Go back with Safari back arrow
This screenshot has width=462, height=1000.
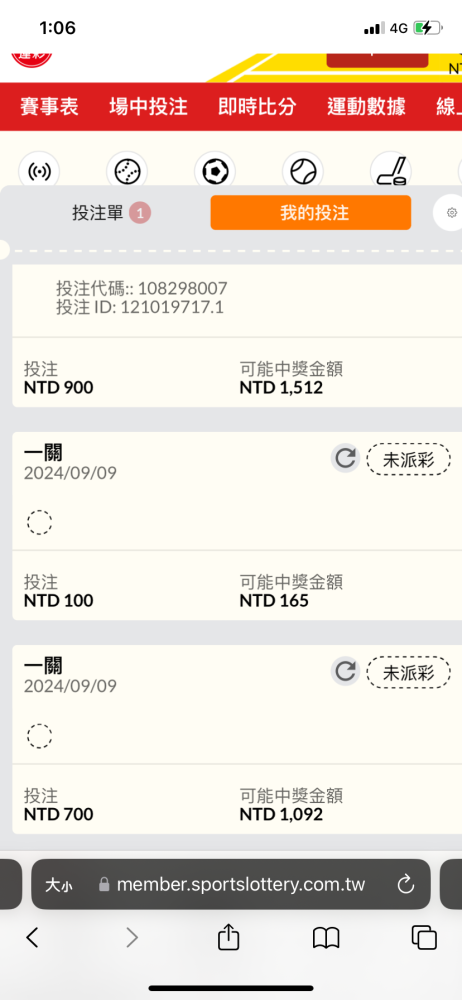coord(33,937)
